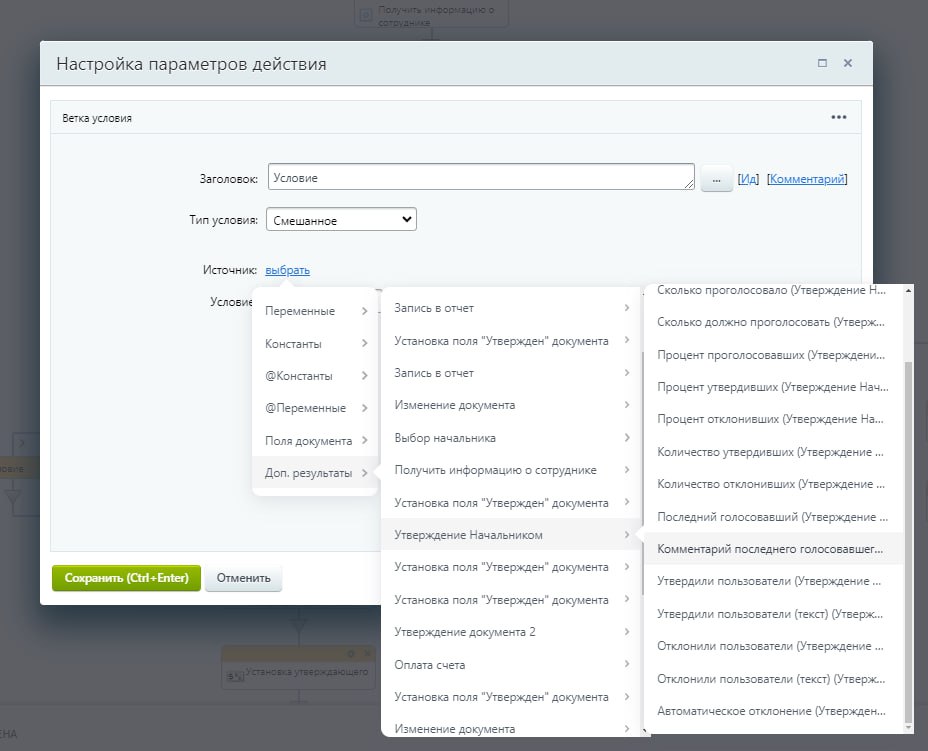Maximize the action settings dialog
Screen dimensions: 928x751
click(822, 63)
